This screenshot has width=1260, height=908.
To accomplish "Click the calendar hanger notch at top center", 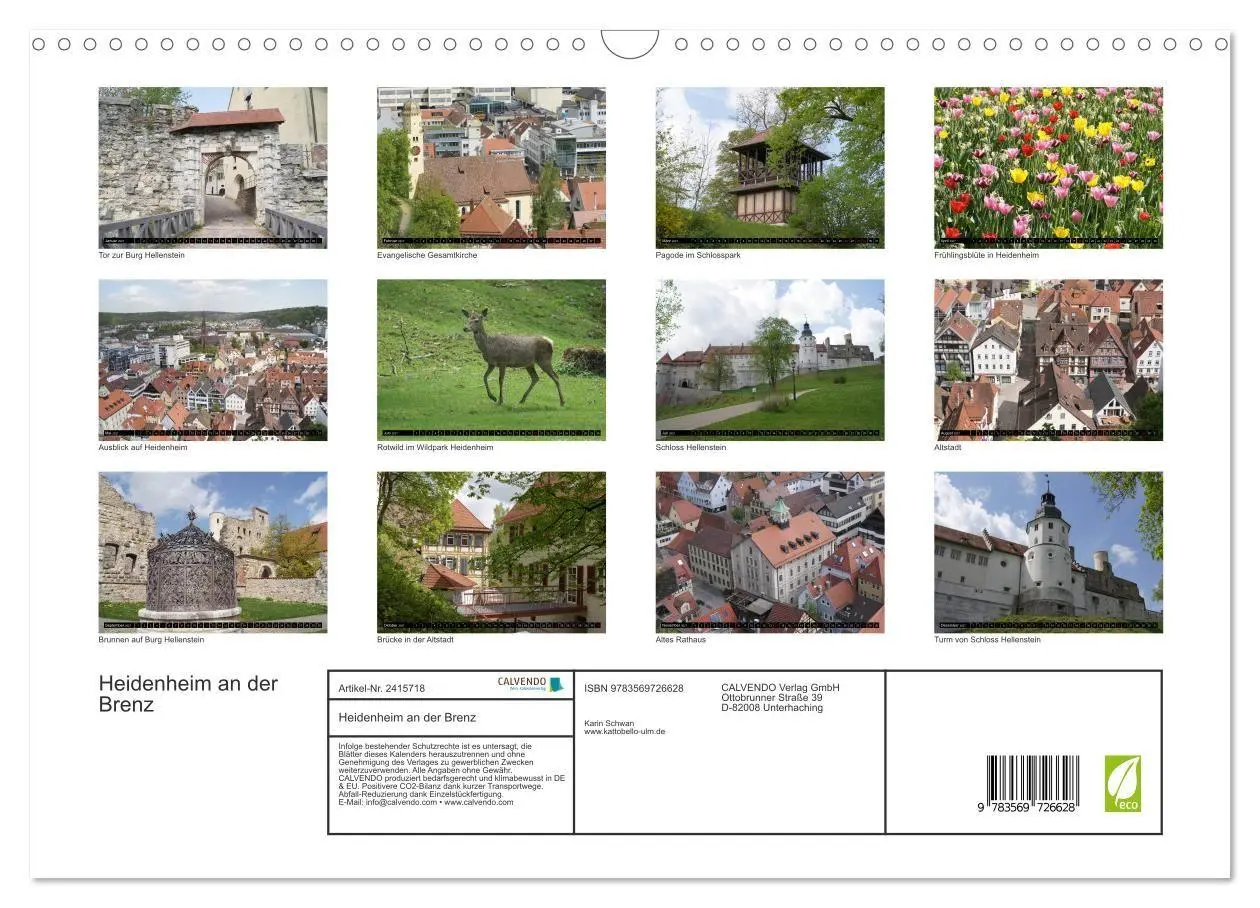I will click(630, 44).
